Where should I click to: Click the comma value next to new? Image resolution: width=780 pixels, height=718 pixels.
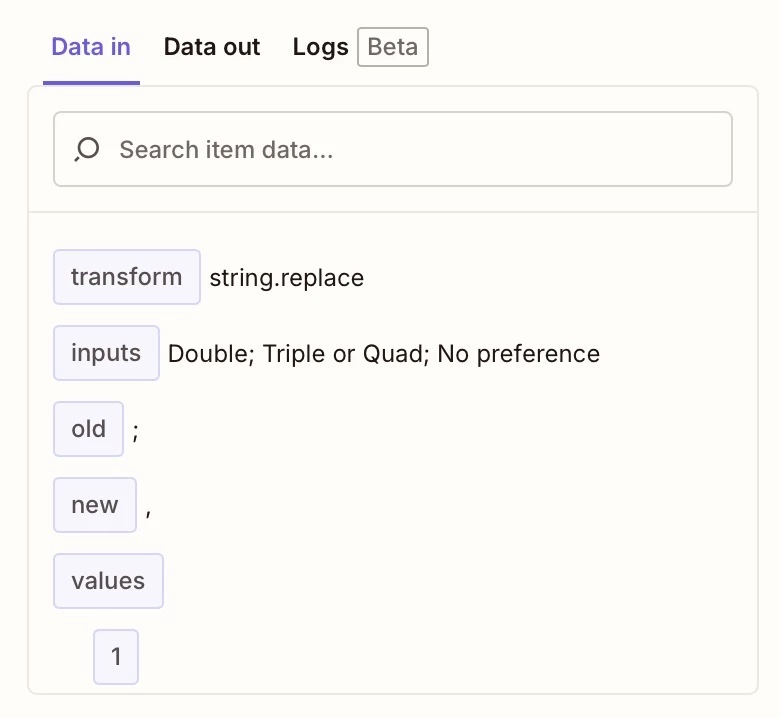coord(148,513)
